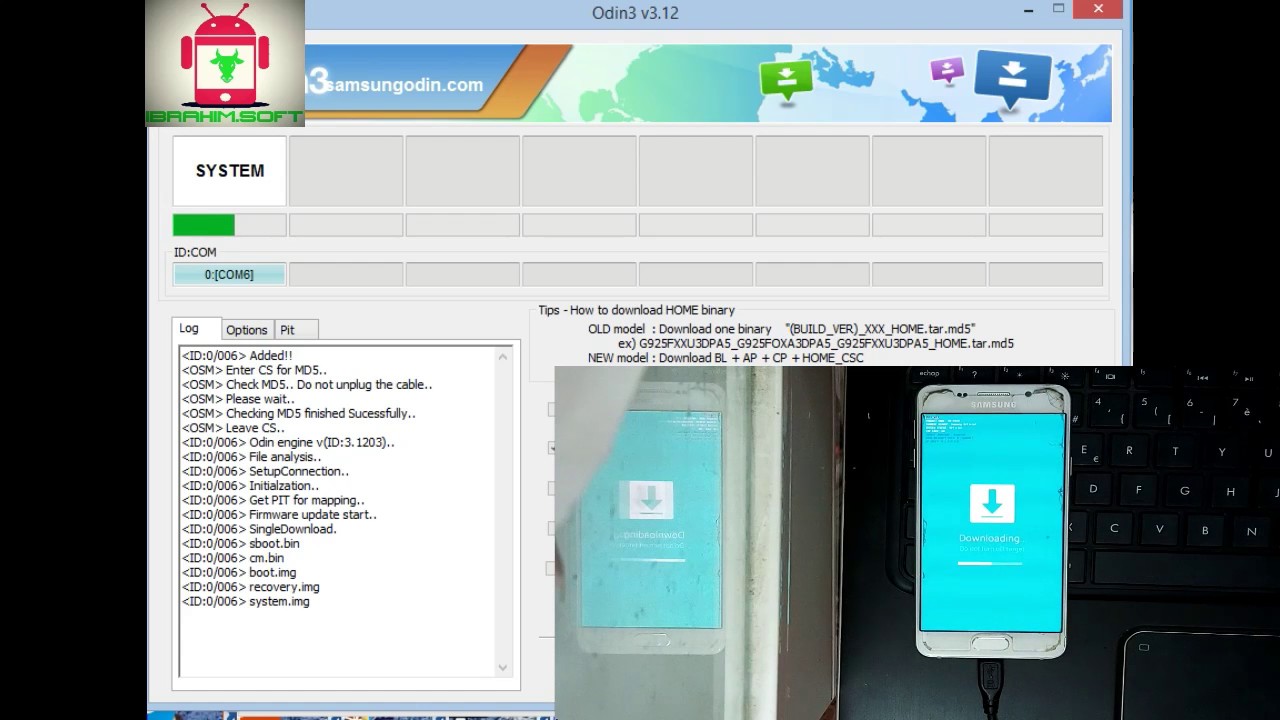
Task: Click "NEW model : Download BL + AP + CP + HOME_CSC"
Action: click(x=726, y=358)
